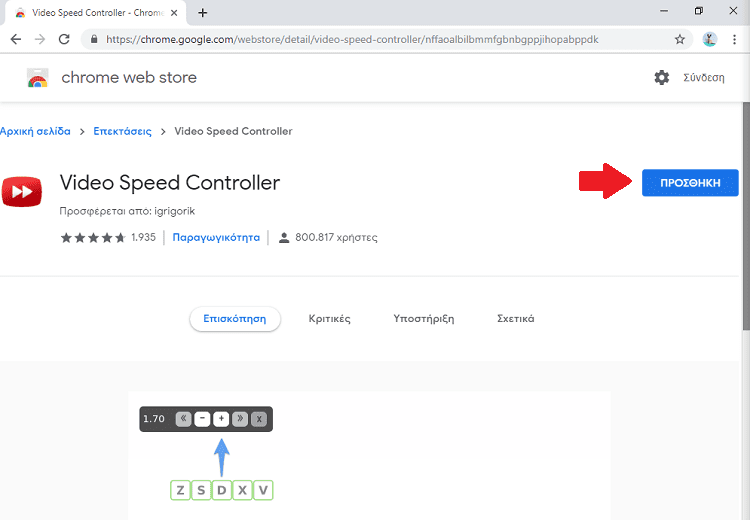Go to Αρχική σελίδα breadcrumb
This screenshot has width=750, height=520.
(x=35, y=131)
